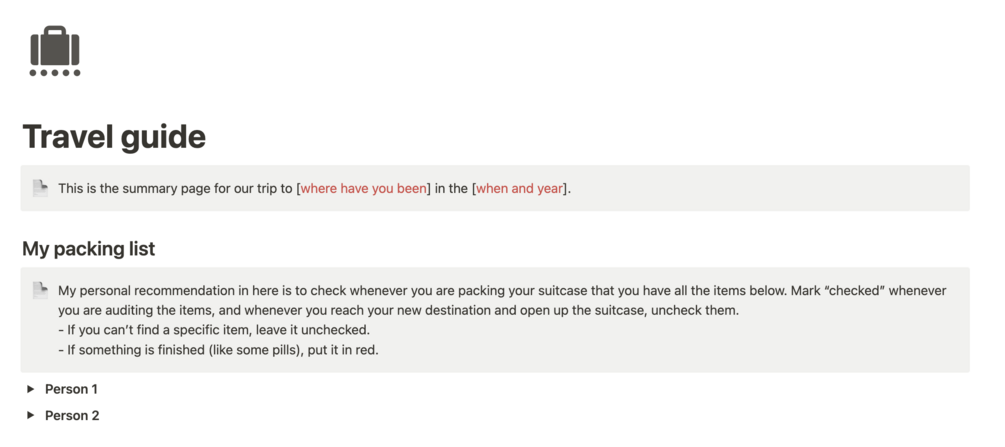This screenshot has width=1005, height=447.
Task: Select the red 'where have you been' placeholder
Action: (x=363, y=188)
